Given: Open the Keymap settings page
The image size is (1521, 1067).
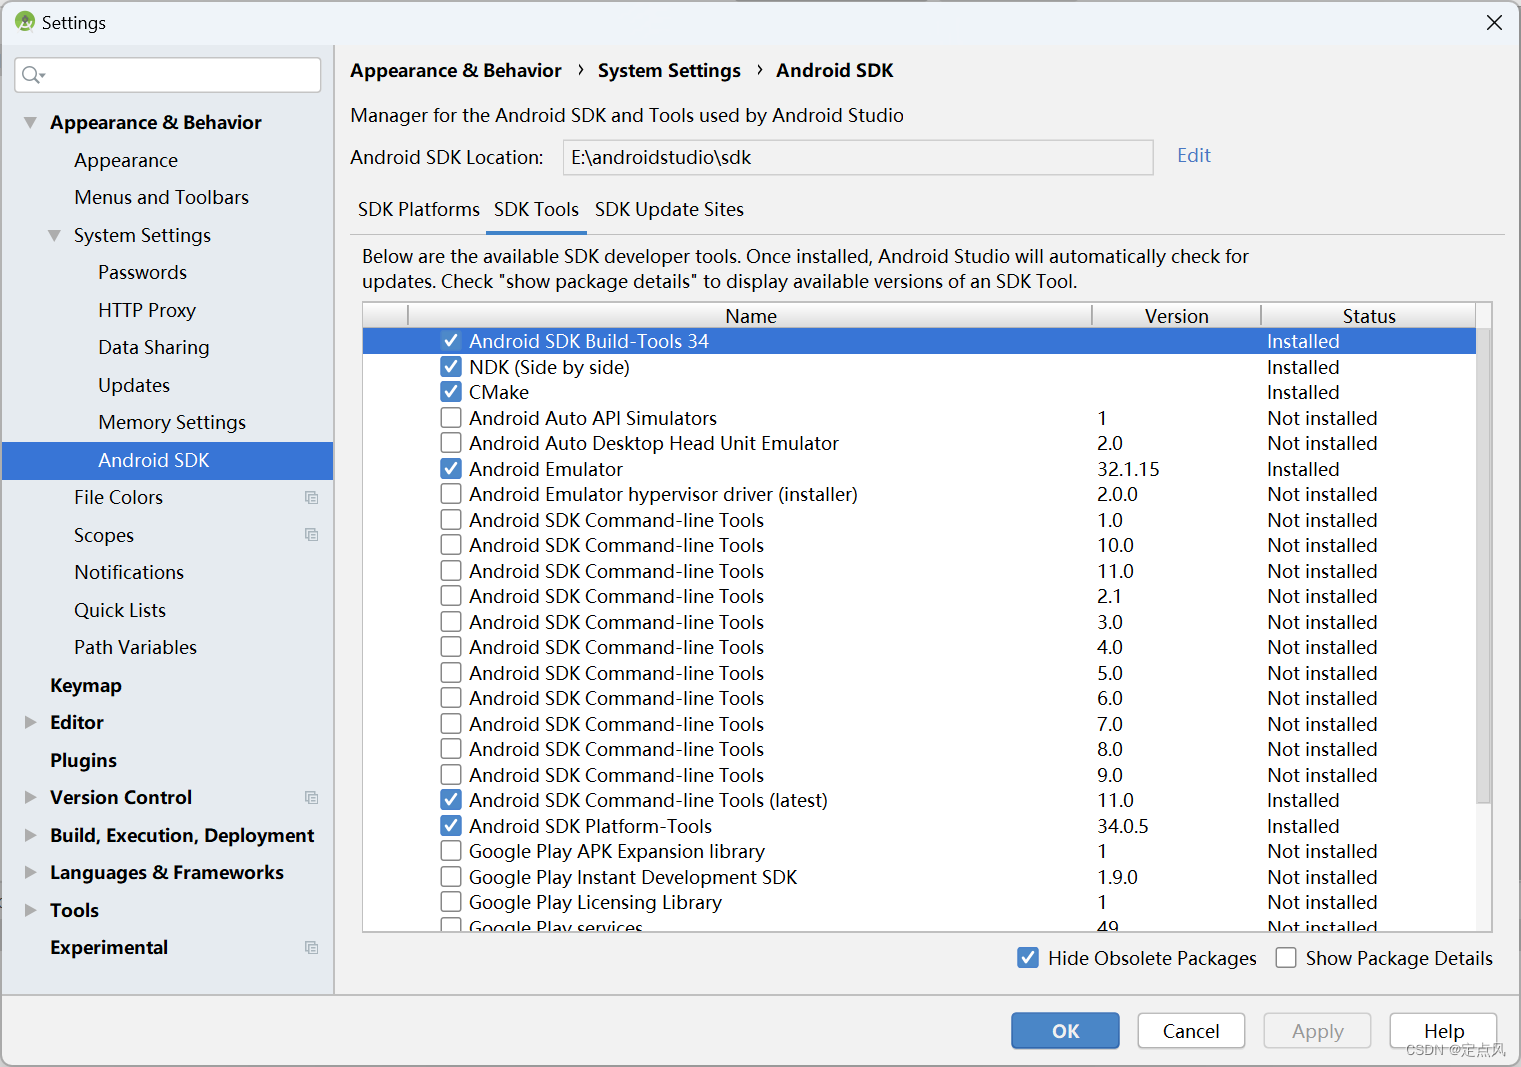Looking at the screenshot, I should coord(86,685).
